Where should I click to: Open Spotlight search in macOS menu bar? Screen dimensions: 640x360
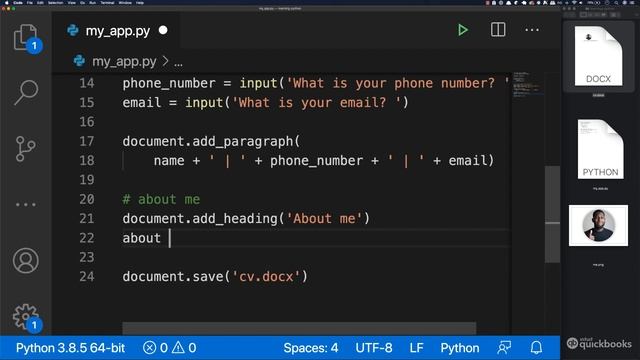click(616, 3)
